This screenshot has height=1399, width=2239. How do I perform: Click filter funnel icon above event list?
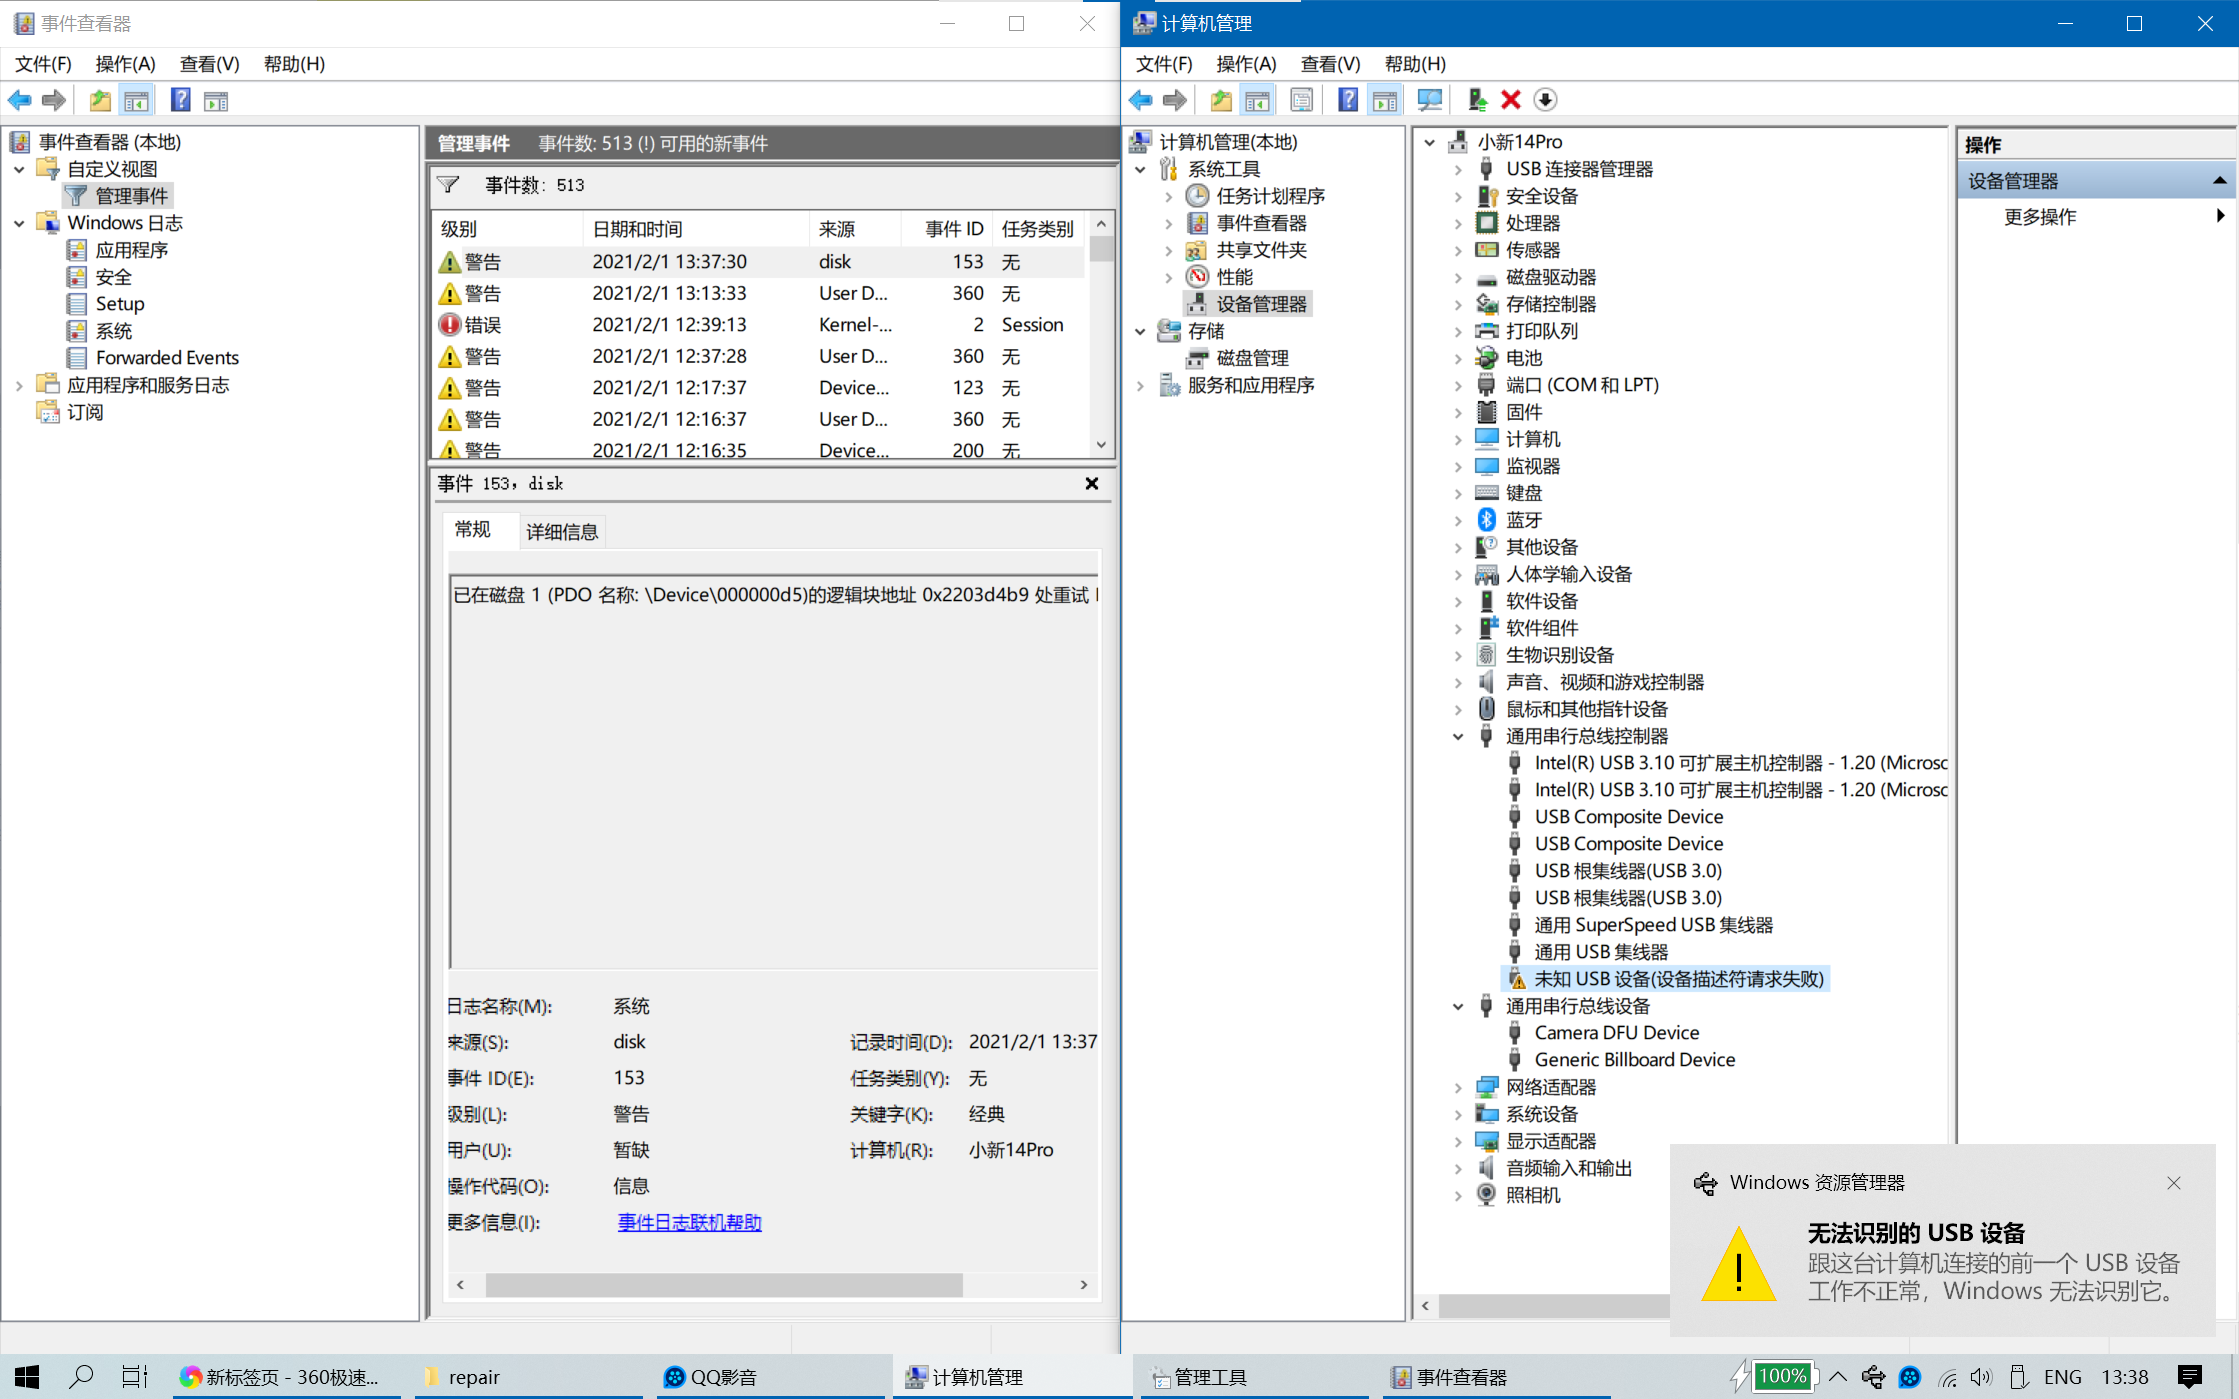tap(448, 185)
